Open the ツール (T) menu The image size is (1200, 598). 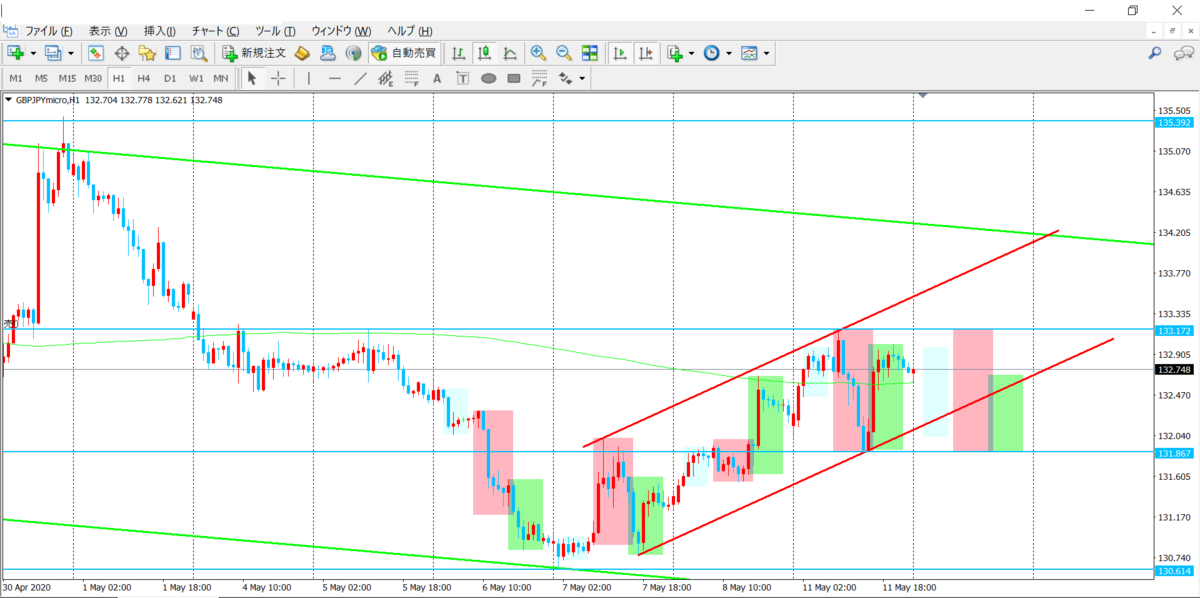click(x=274, y=31)
